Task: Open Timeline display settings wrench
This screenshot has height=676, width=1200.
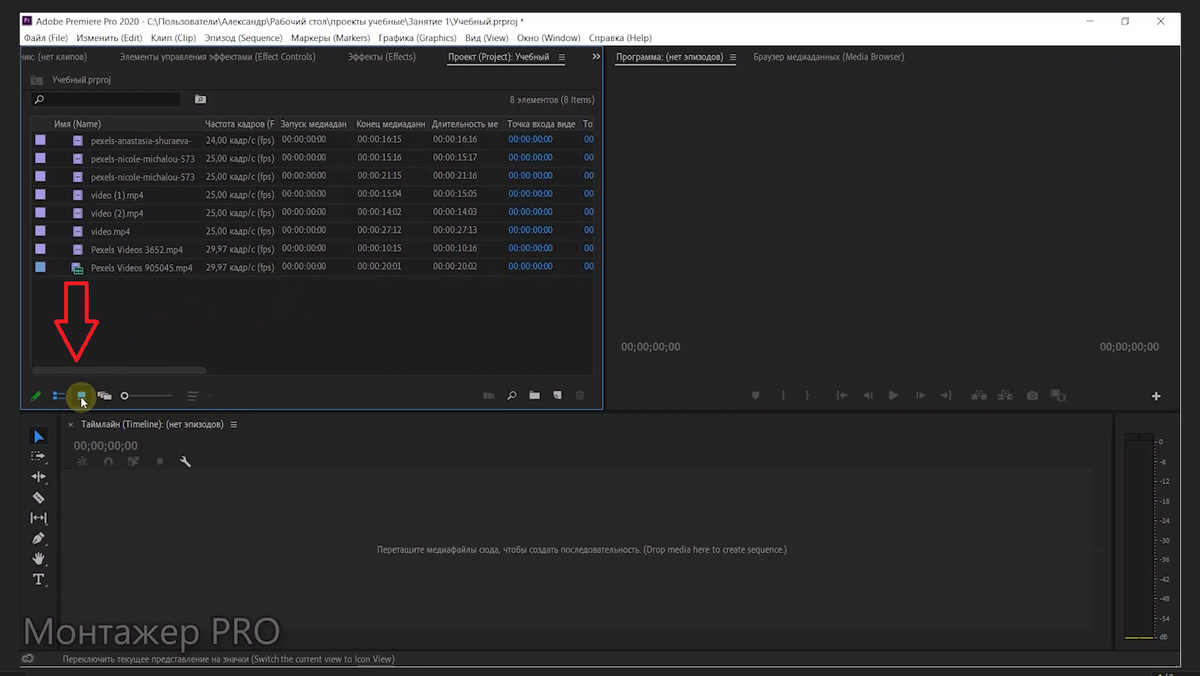Action: [x=185, y=462]
